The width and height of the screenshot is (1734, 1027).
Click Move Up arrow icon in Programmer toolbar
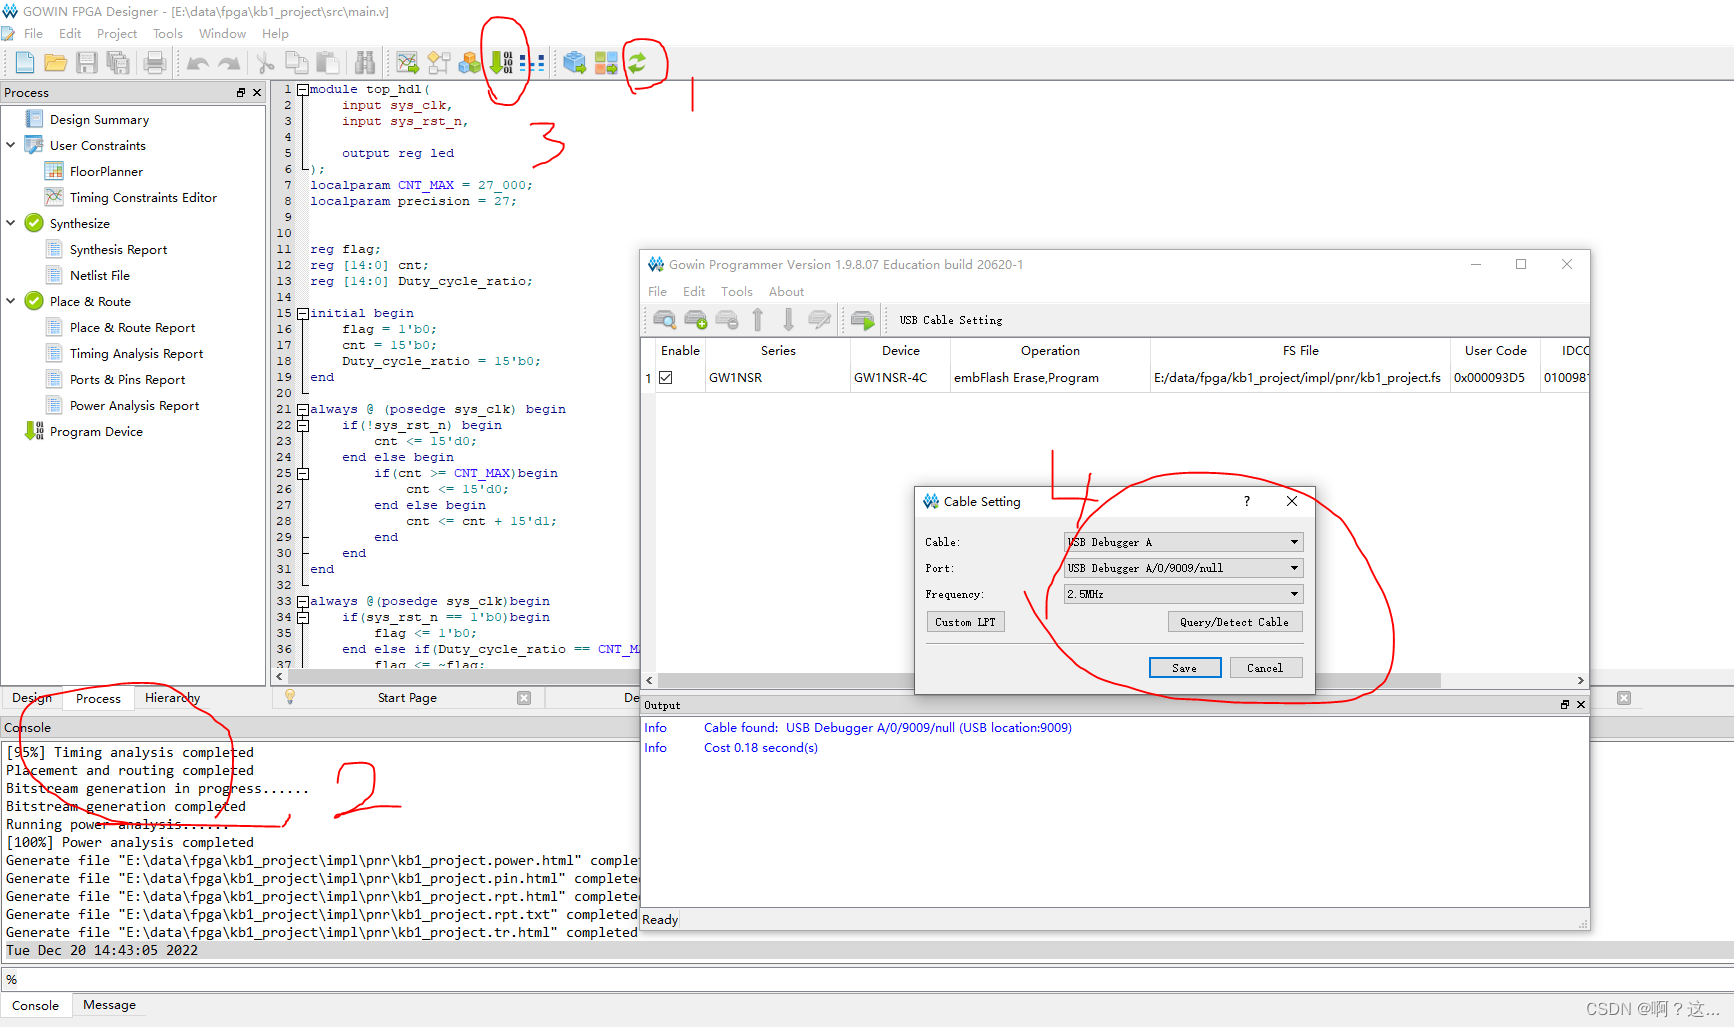point(758,320)
